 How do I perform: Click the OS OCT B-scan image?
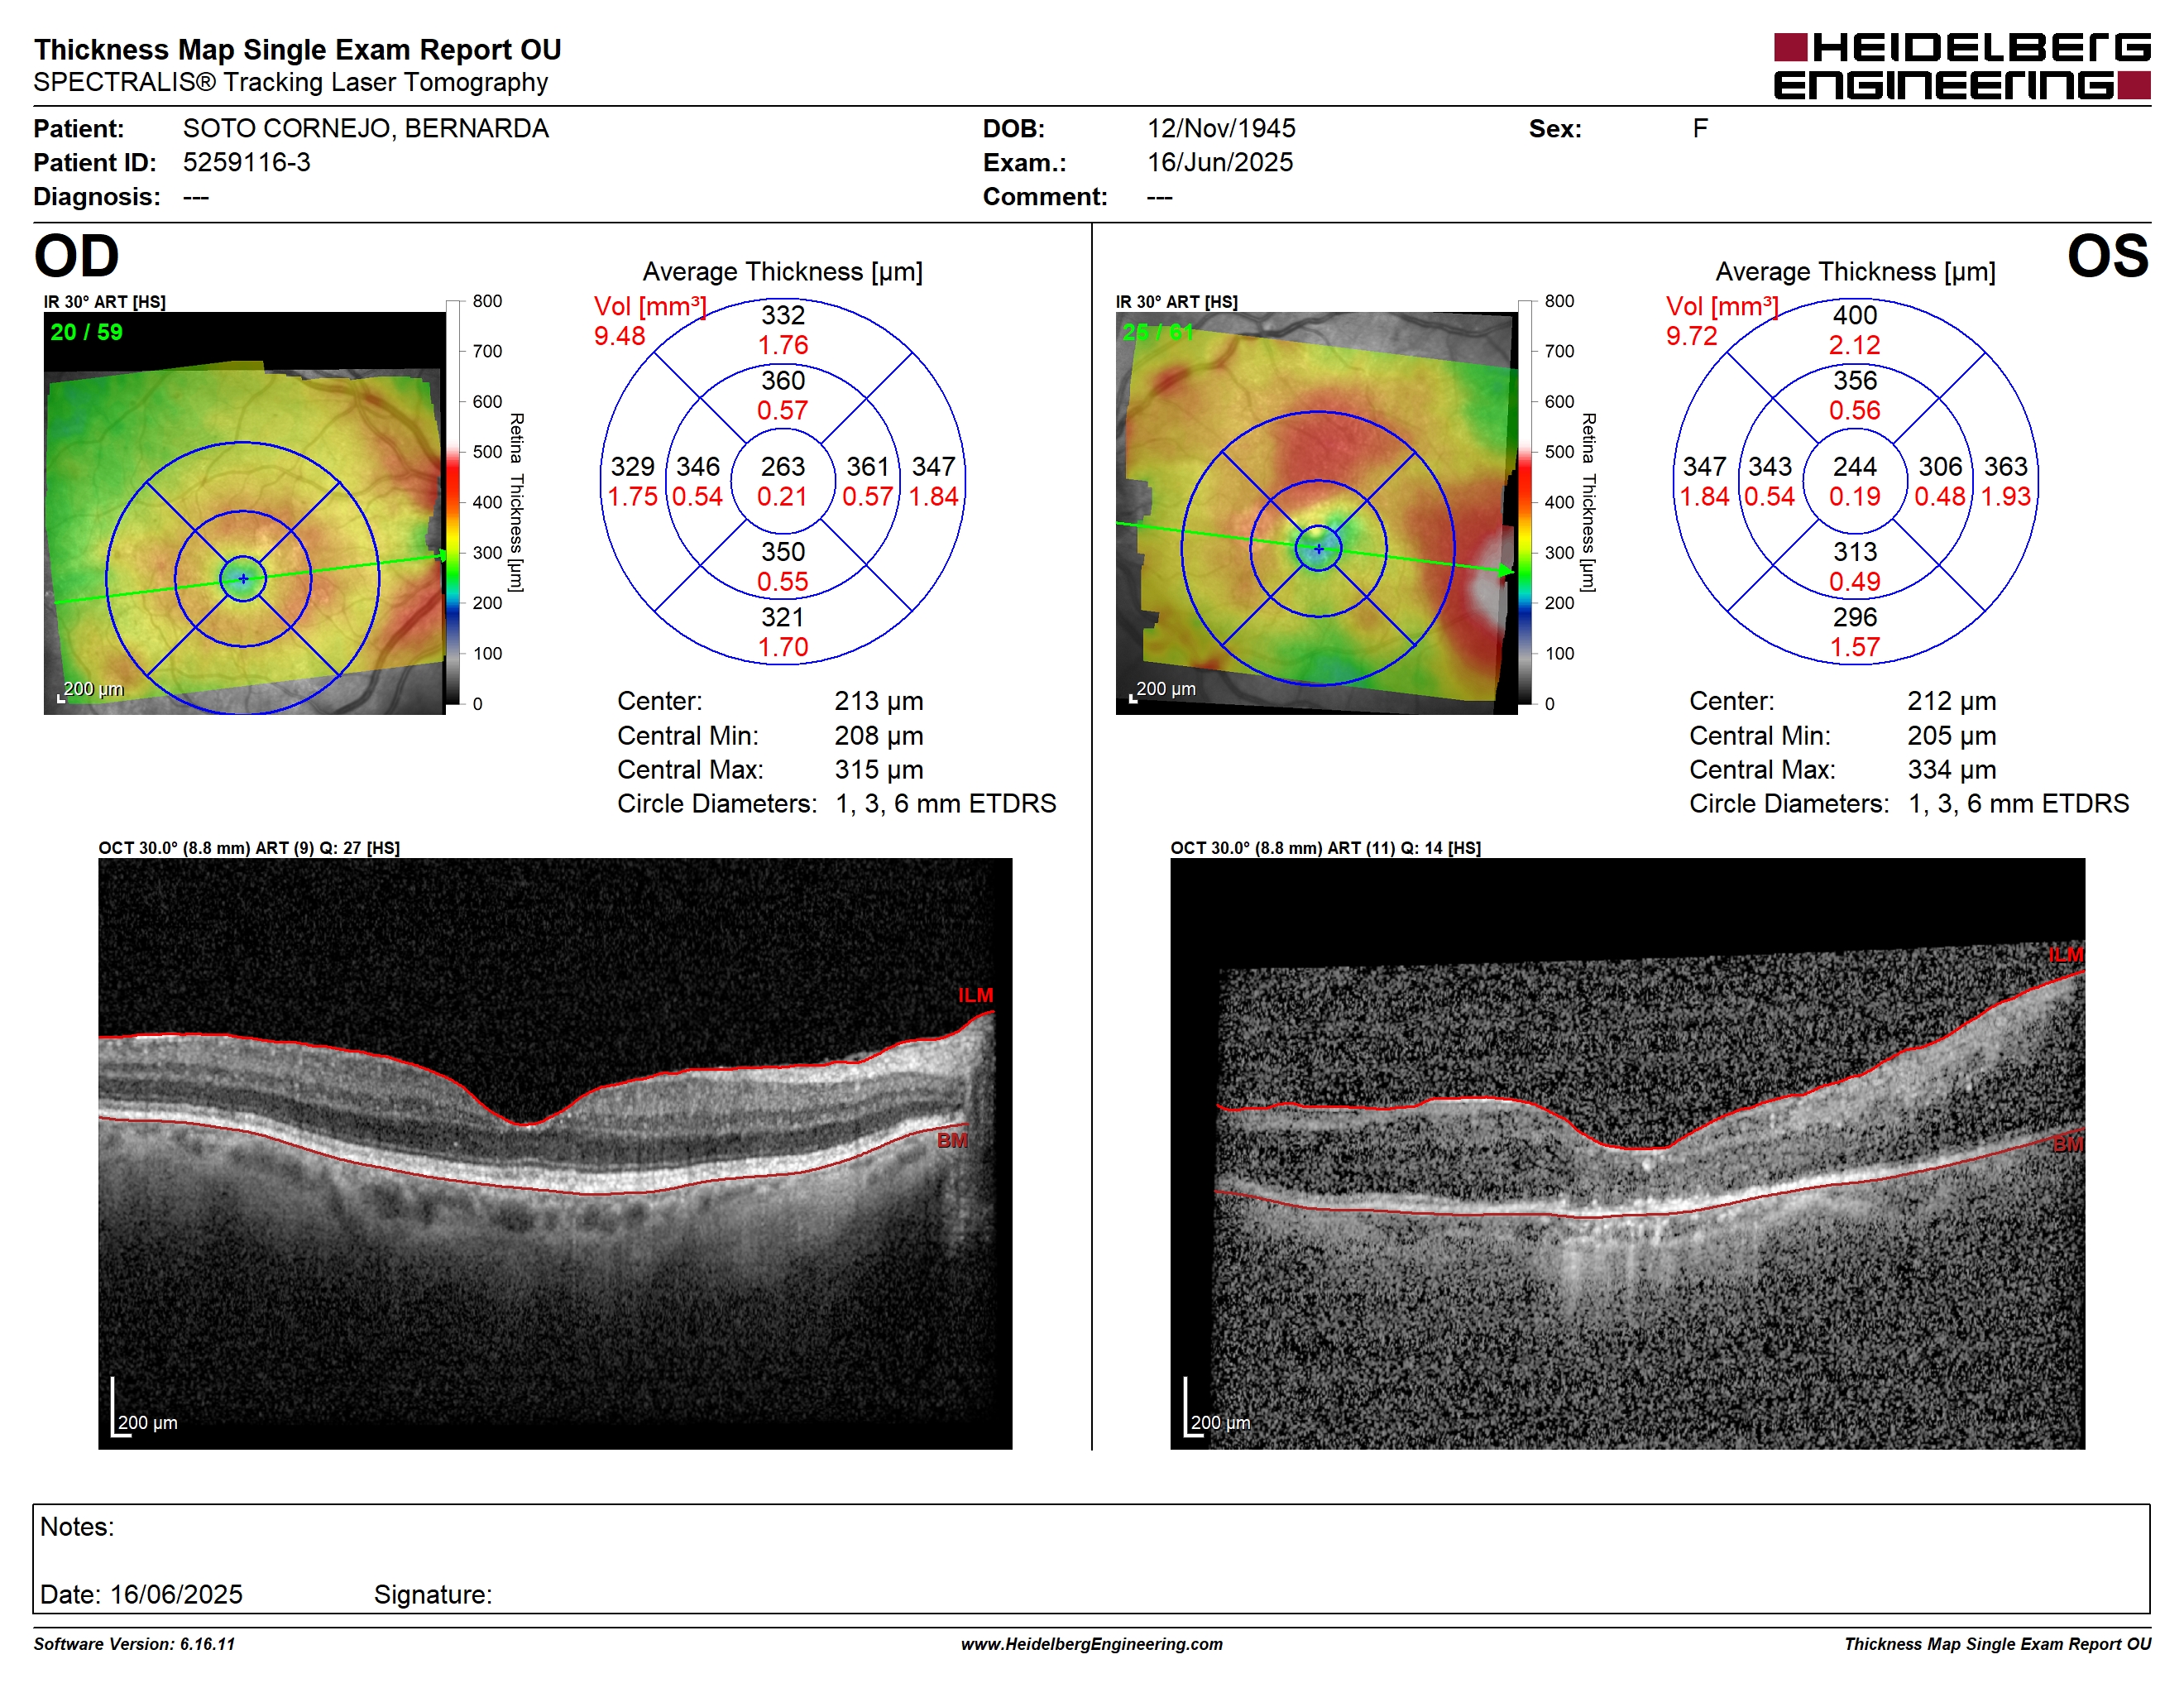[1627, 1153]
